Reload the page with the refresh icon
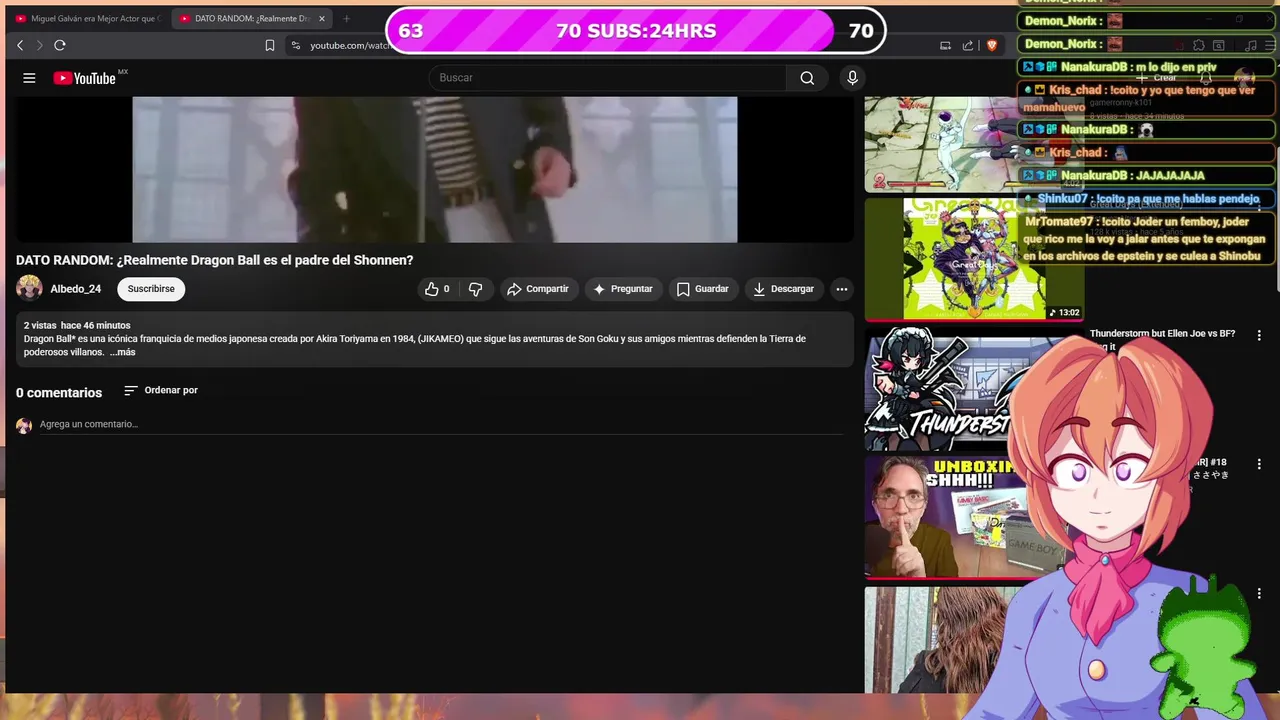The height and width of the screenshot is (720, 1280). (60, 45)
